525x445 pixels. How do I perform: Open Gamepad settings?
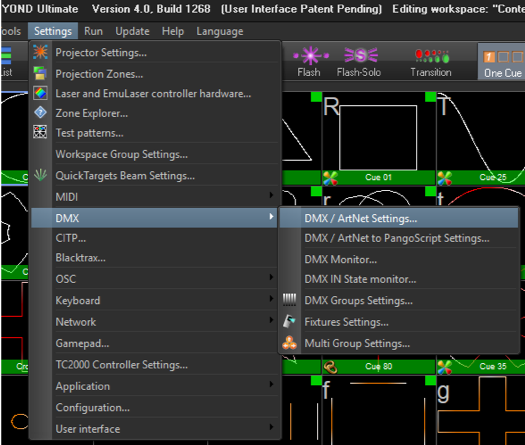tap(154, 343)
